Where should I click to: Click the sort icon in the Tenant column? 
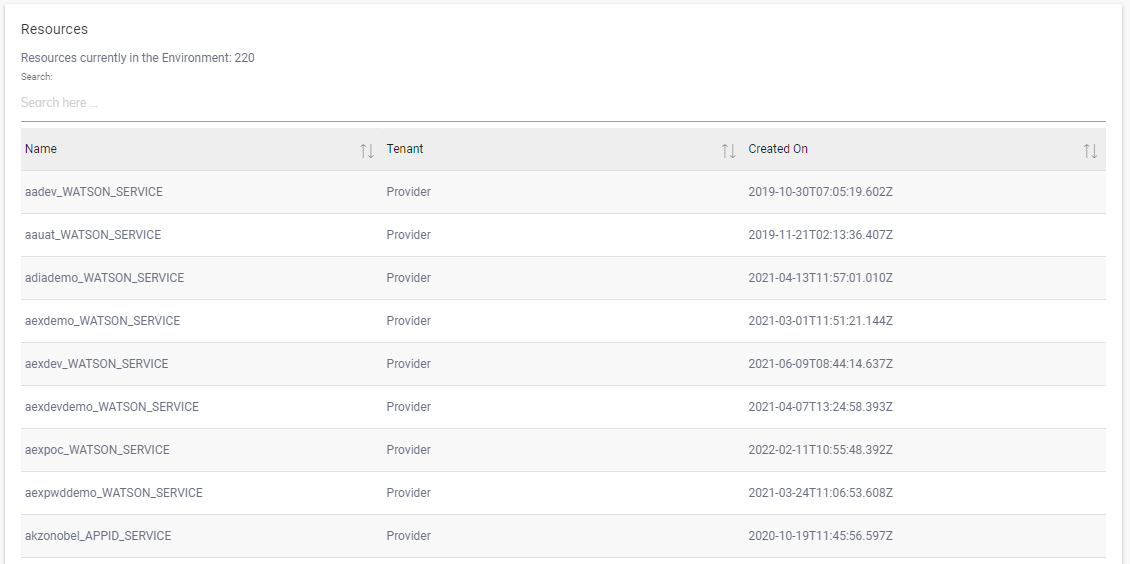(x=729, y=151)
